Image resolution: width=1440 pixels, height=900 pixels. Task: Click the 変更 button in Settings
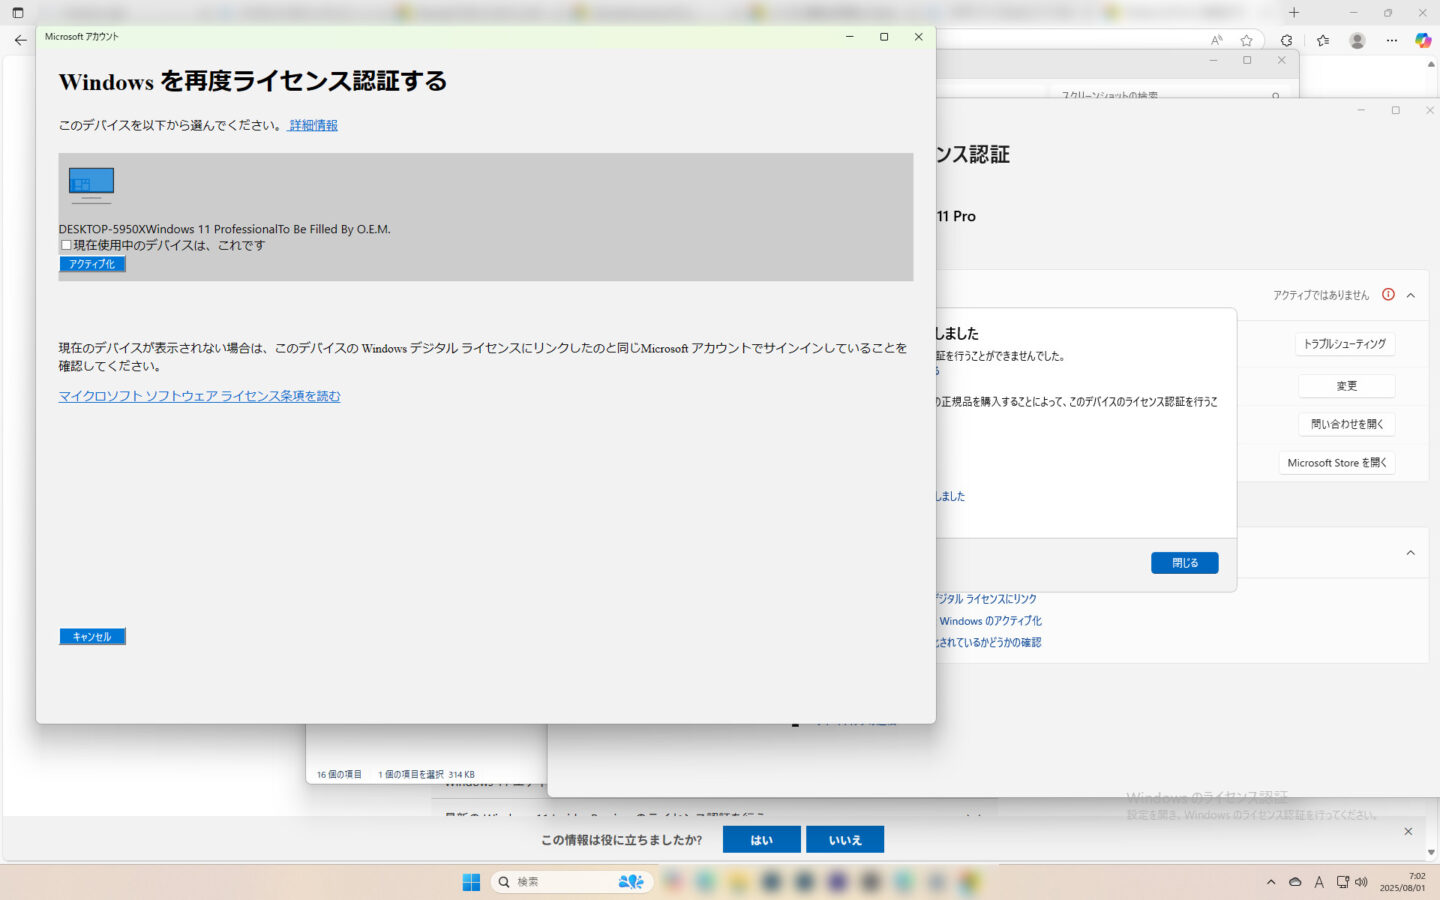[x=1346, y=385]
